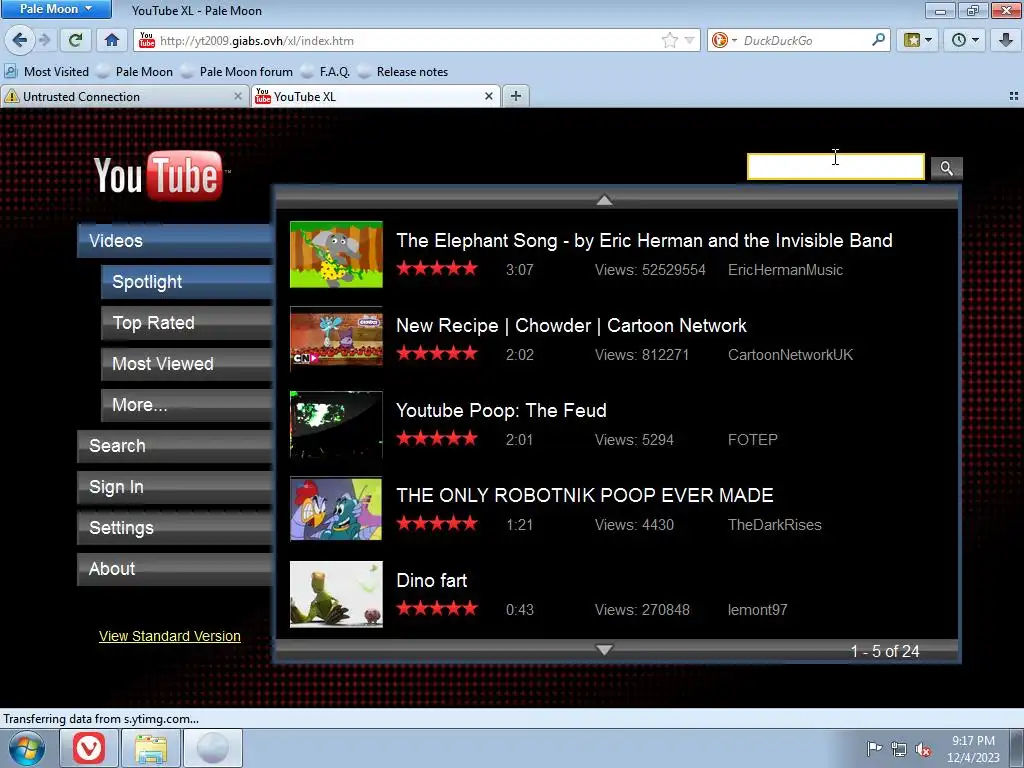
Task: Open the URL history dropdown arrow
Action: coord(689,40)
